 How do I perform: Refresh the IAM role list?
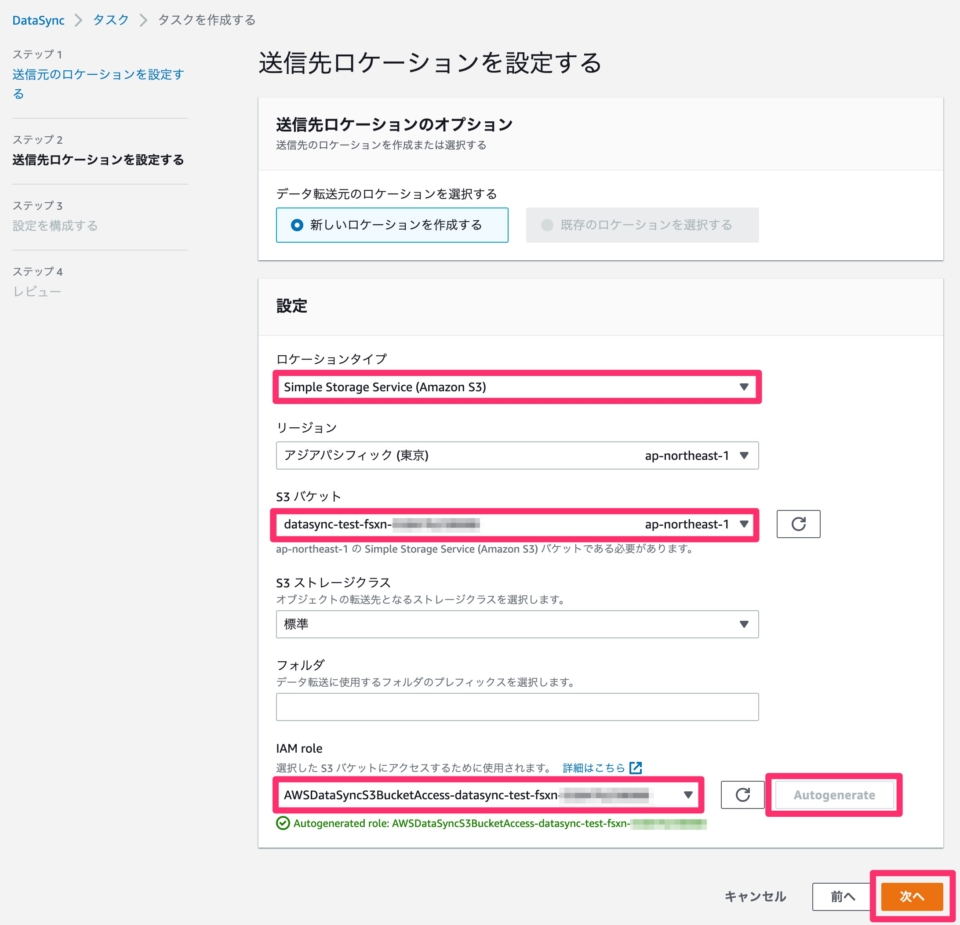[x=740, y=795]
